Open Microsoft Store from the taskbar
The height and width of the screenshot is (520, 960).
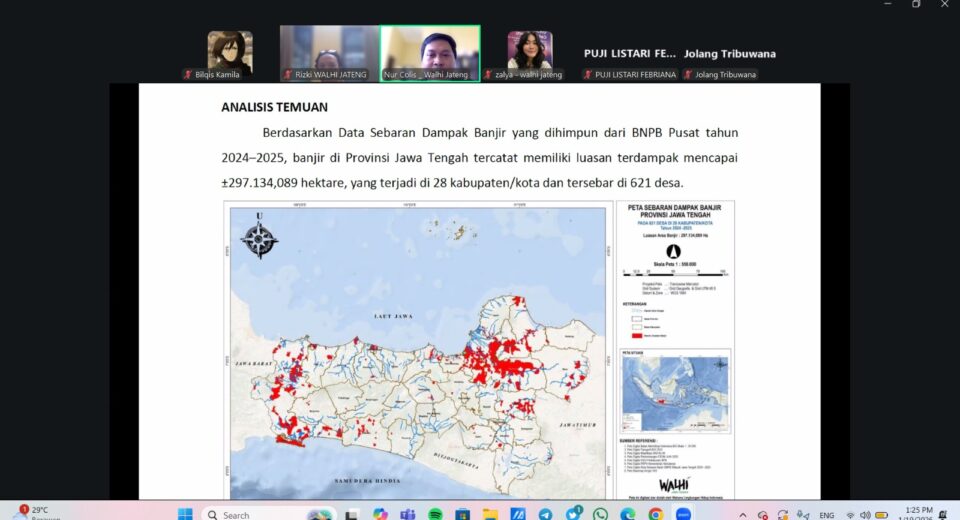point(462,514)
